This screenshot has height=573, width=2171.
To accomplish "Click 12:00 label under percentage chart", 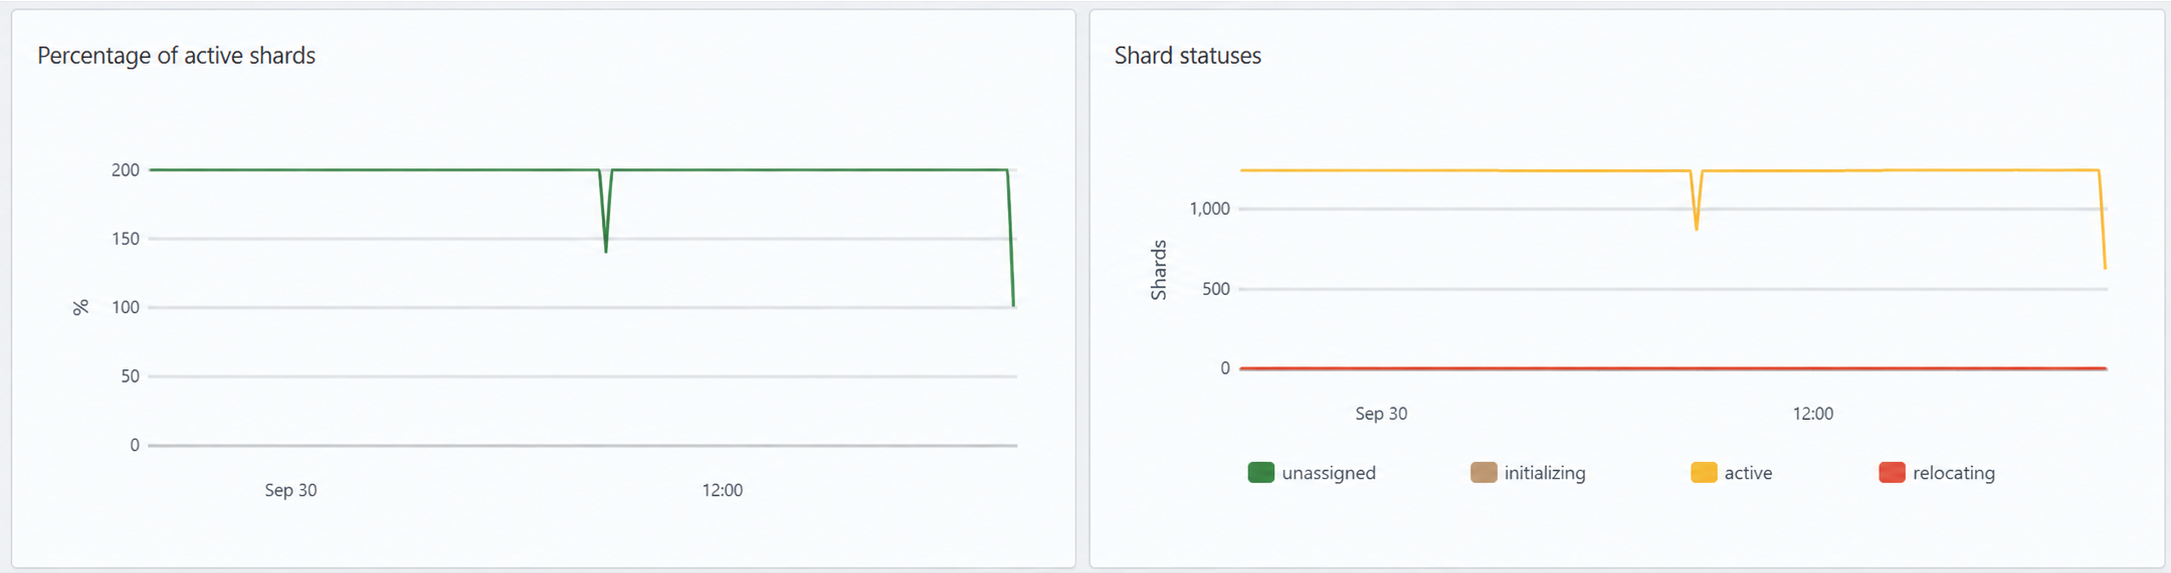I will pos(722,490).
